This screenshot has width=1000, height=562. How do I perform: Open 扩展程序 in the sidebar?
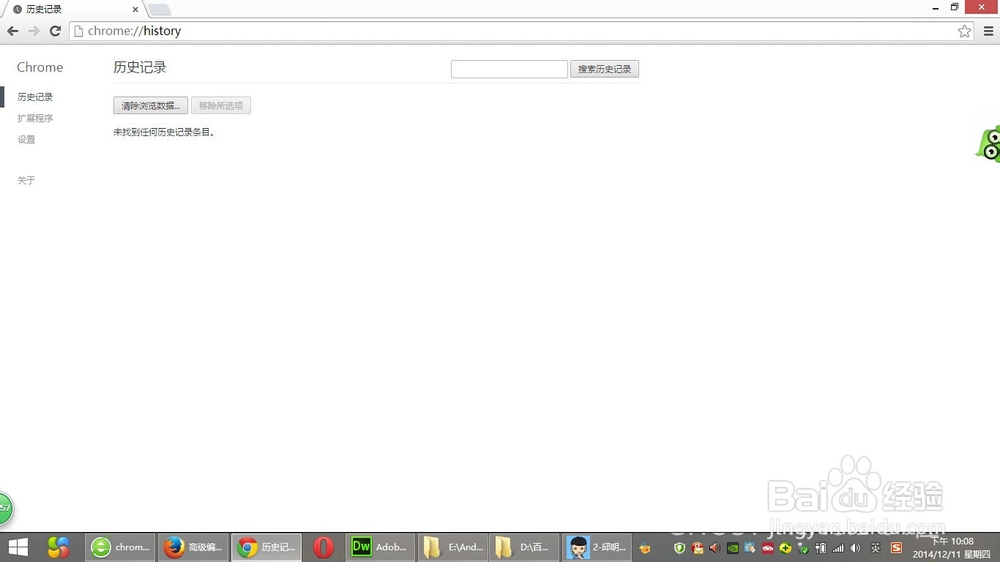35,118
